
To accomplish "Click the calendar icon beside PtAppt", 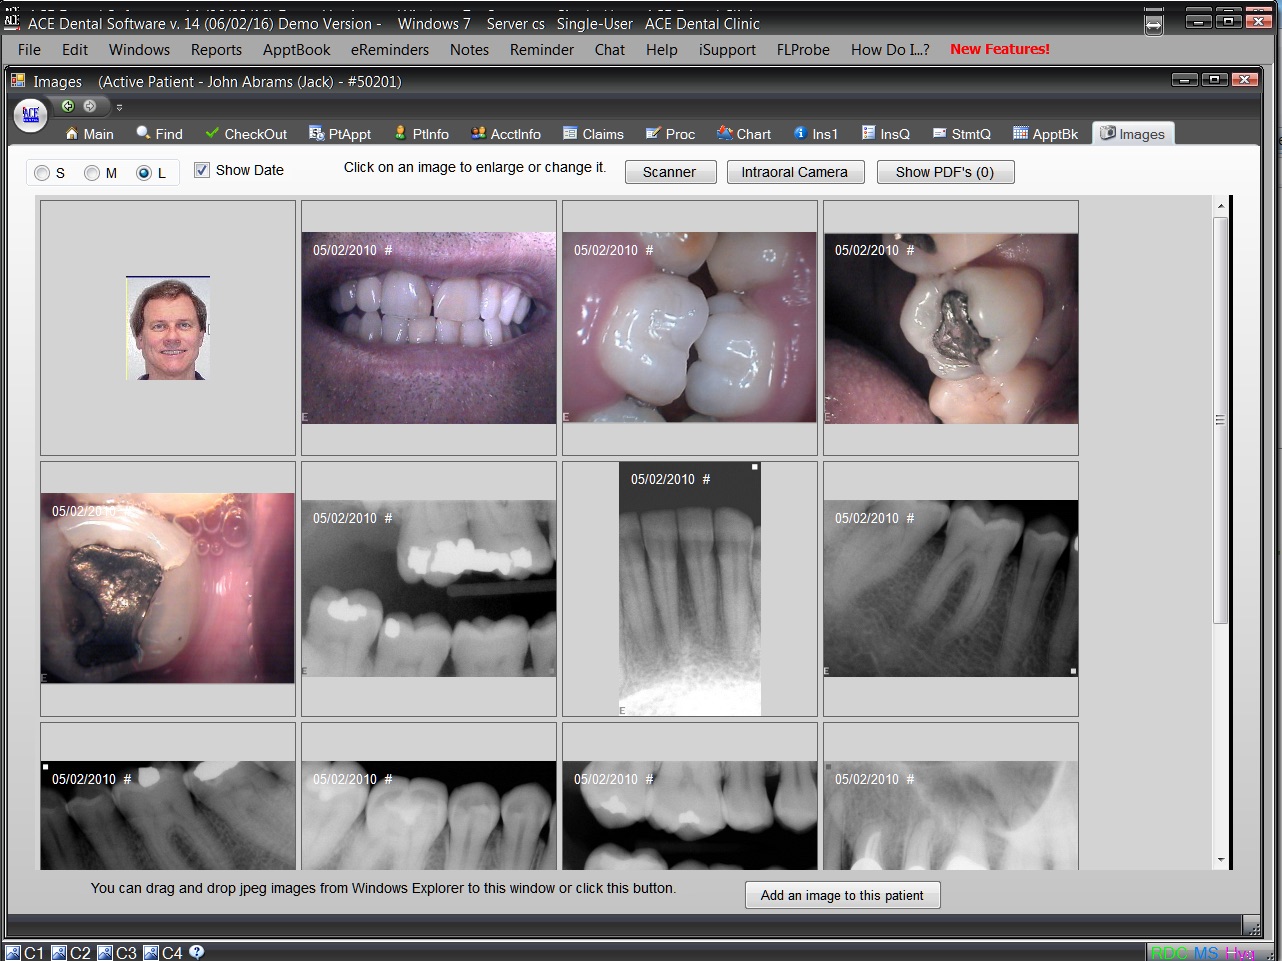I will pos(317,133).
